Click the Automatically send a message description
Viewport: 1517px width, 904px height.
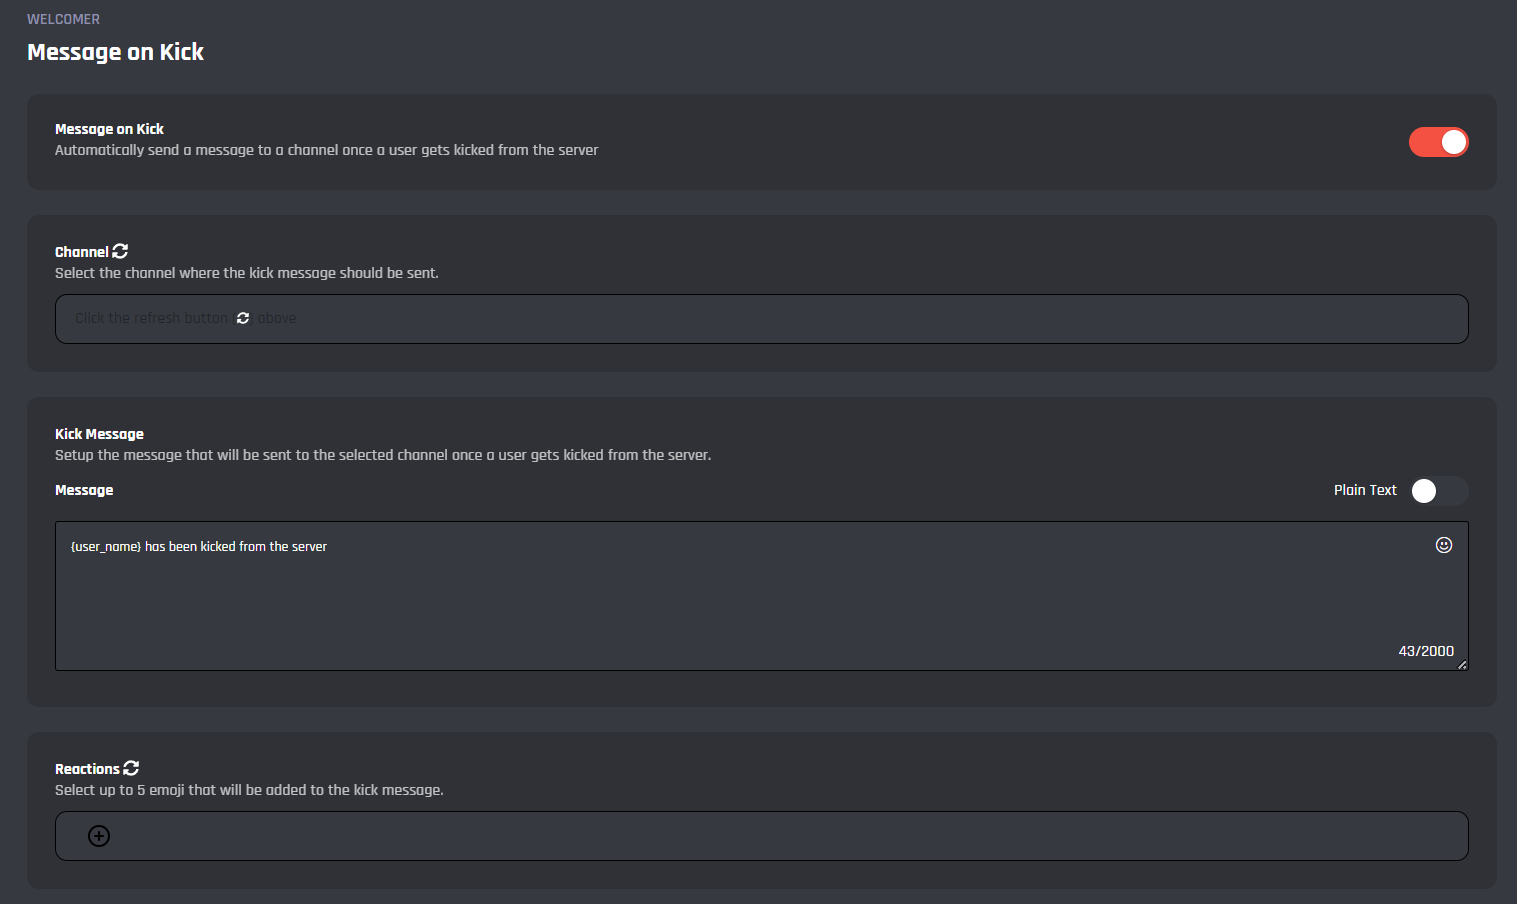coord(326,150)
